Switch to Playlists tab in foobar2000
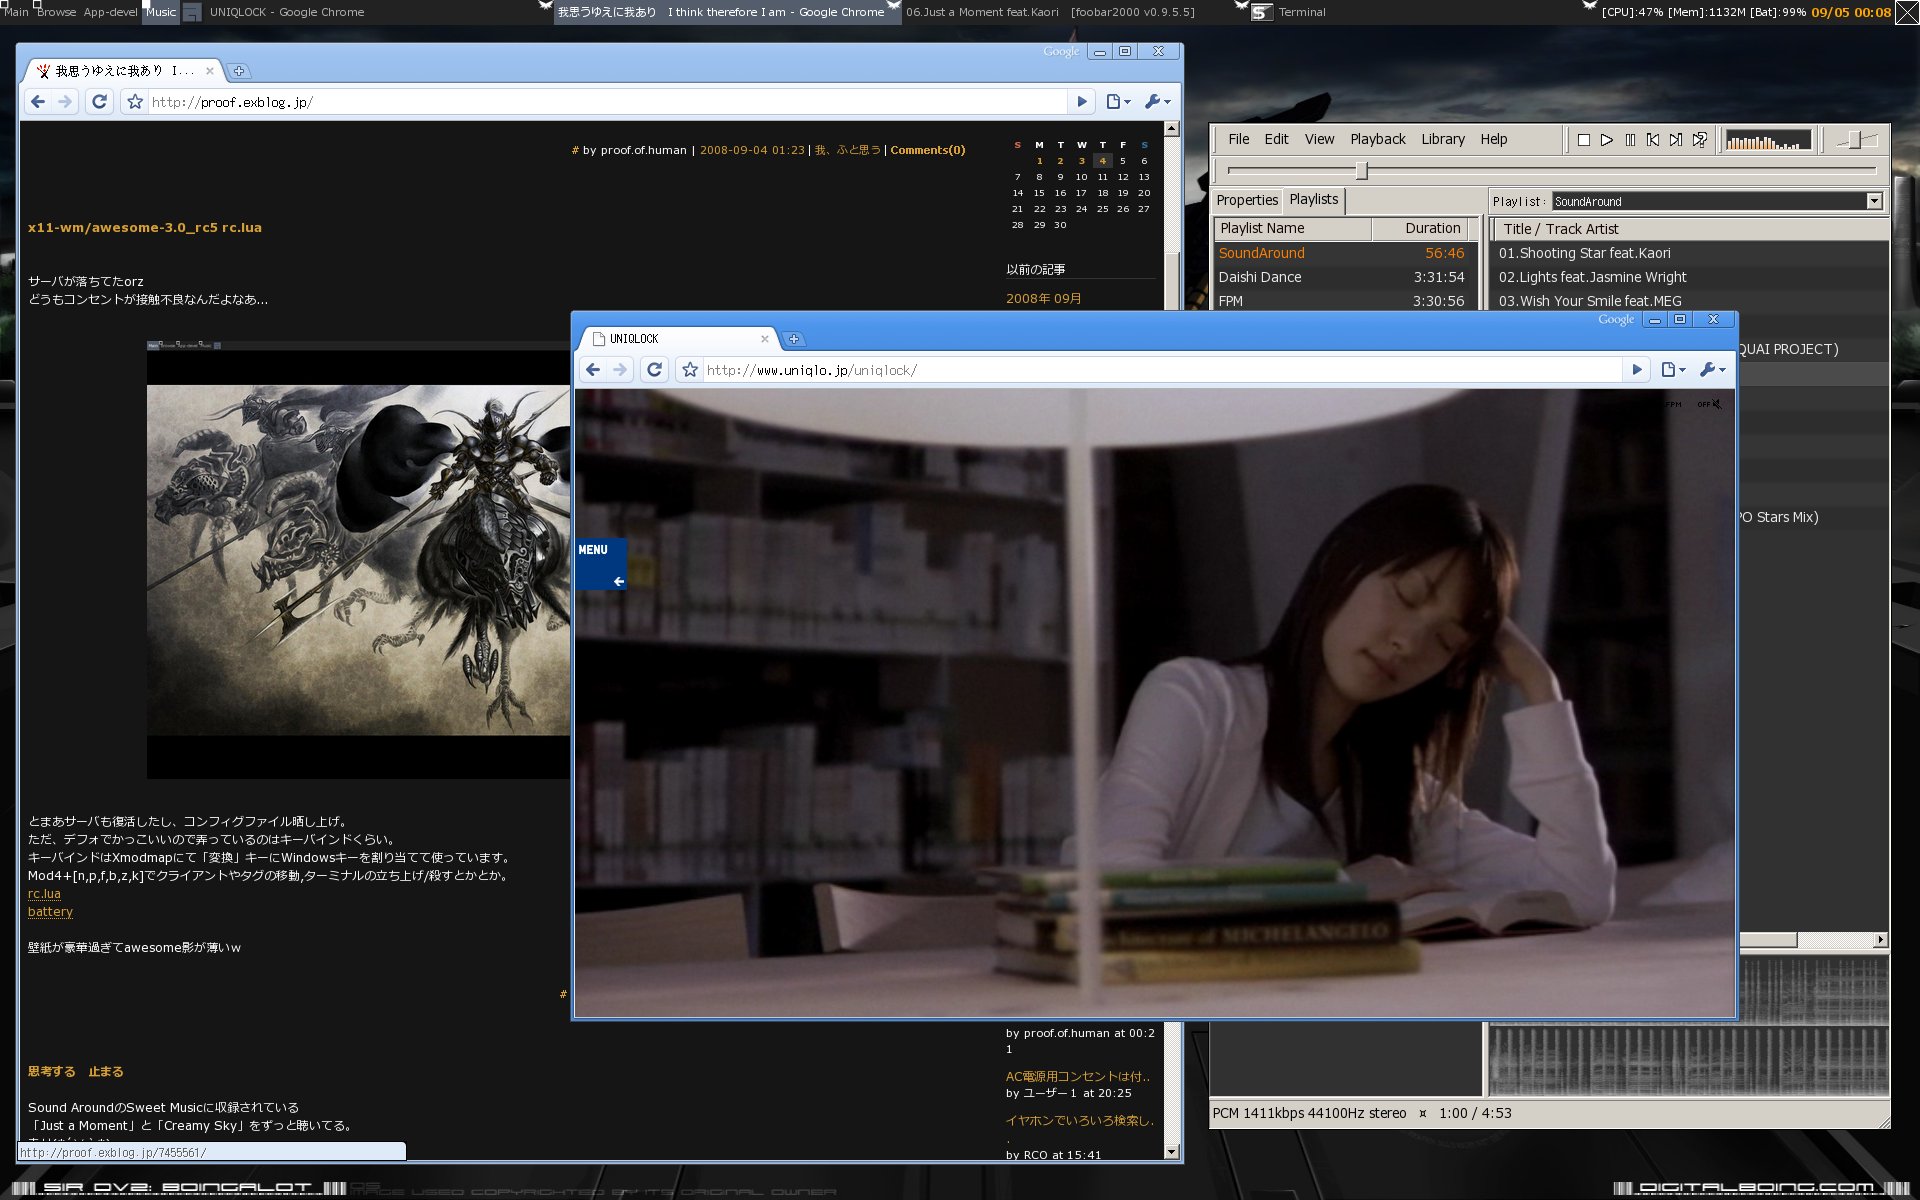The height and width of the screenshot is (1200, 1920). [x=1313, y=199]
